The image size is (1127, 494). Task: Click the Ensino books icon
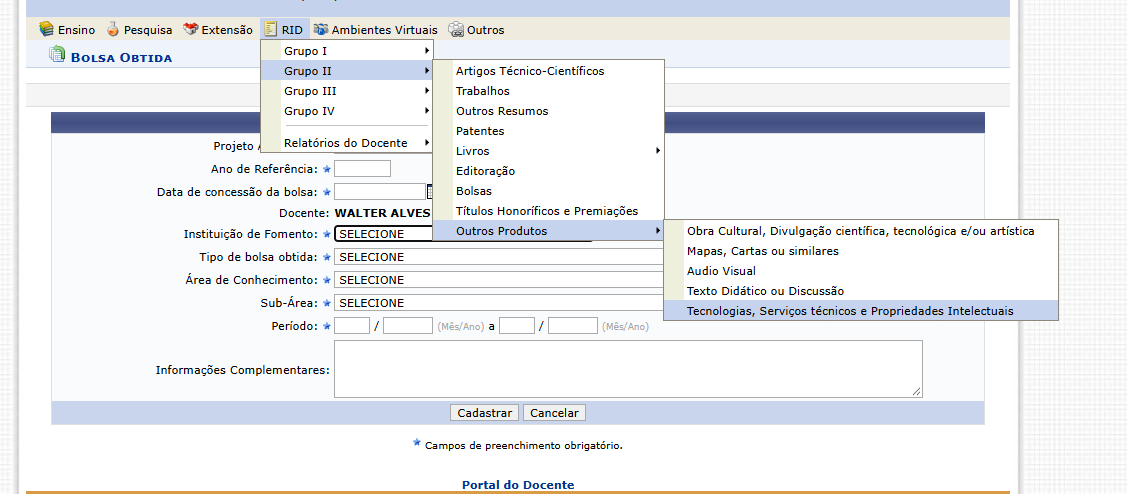pos(47,29)
